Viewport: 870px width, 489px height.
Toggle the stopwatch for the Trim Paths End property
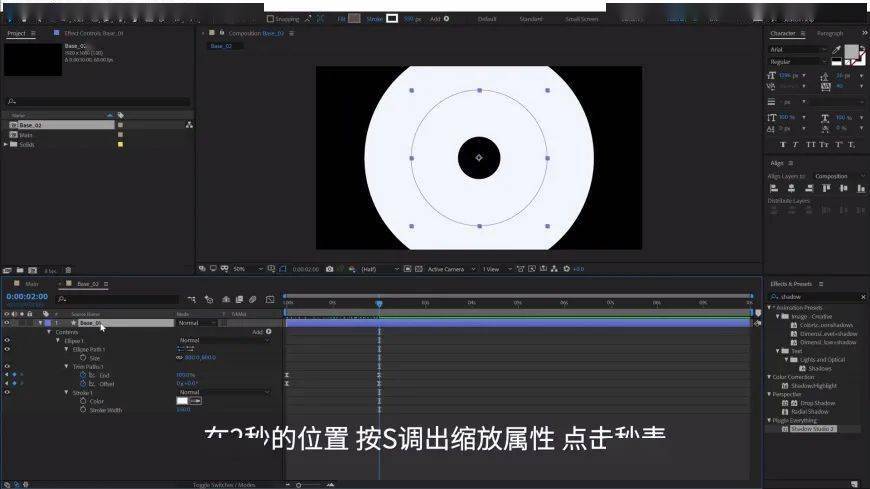(x=83, y=375)
